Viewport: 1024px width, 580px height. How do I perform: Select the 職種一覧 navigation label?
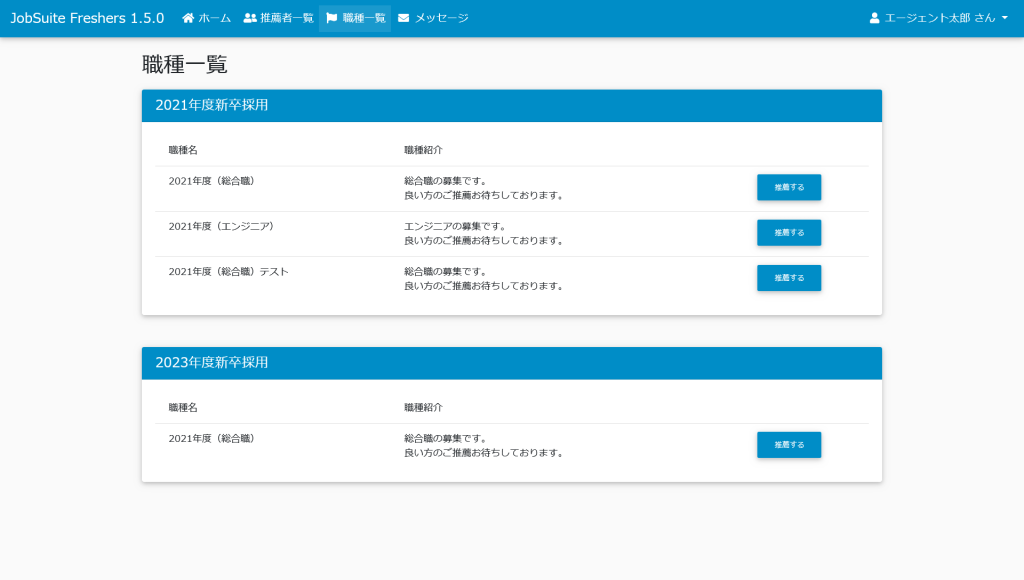point(364,18)
